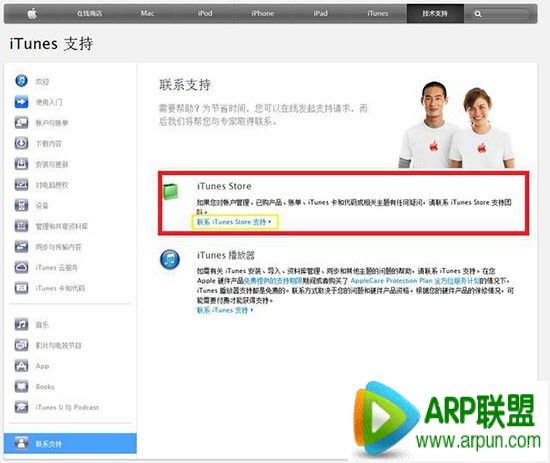Select the highlighted 联系支持 sidebar item
Image resolution: width=550 pixels, height=463 pixels.
click(x=70, y=443)
